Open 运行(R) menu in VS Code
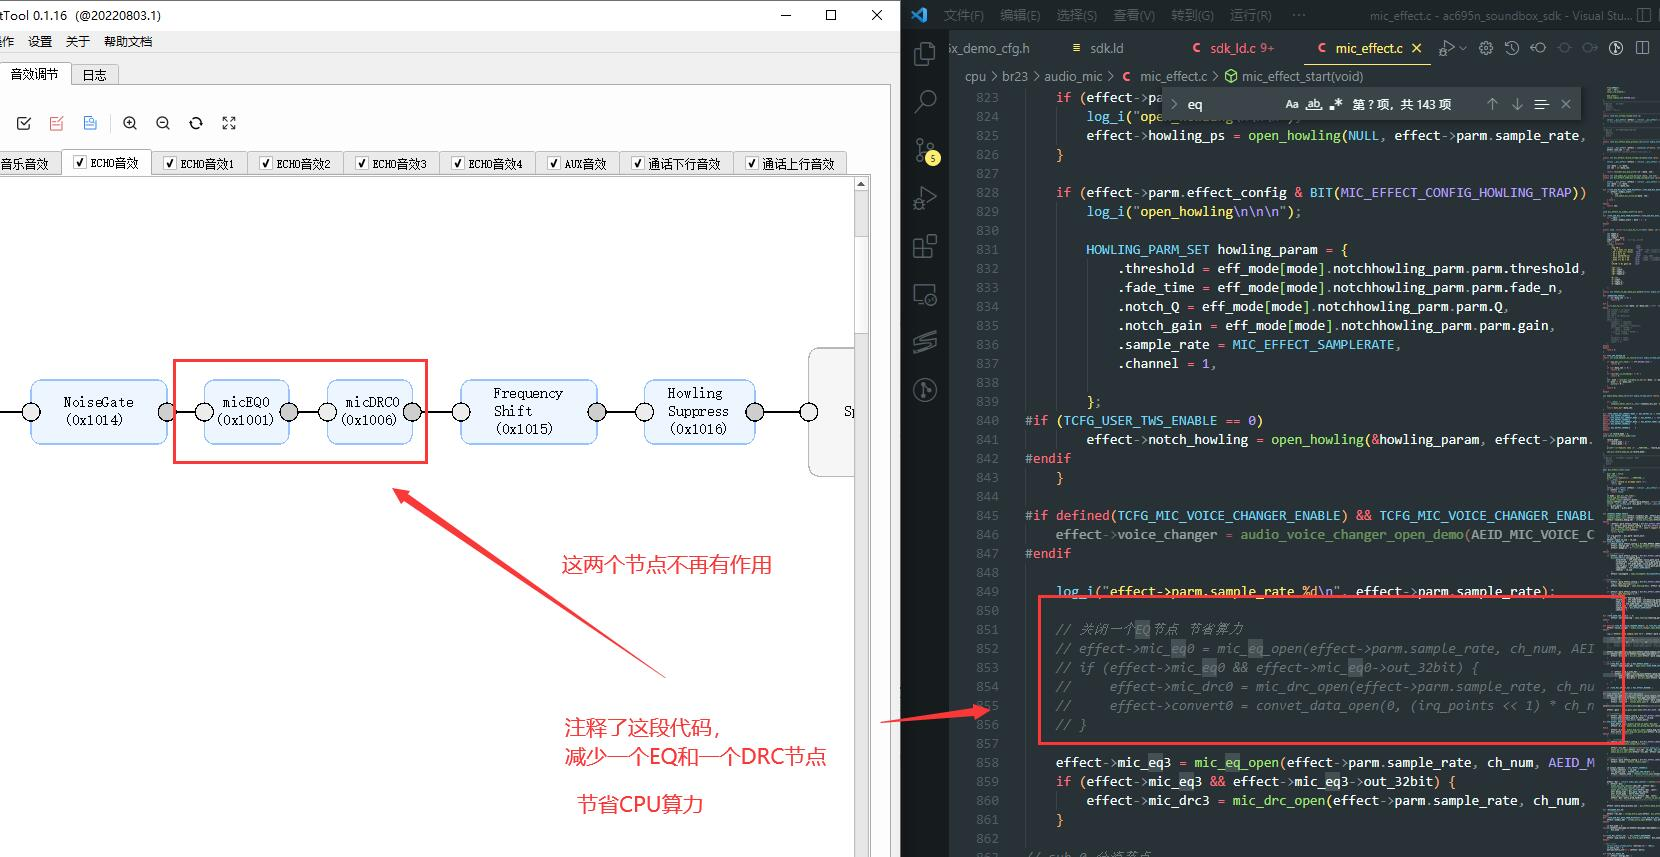The width and height of the screenshot is (1660, 857). tap(1251, 15)
